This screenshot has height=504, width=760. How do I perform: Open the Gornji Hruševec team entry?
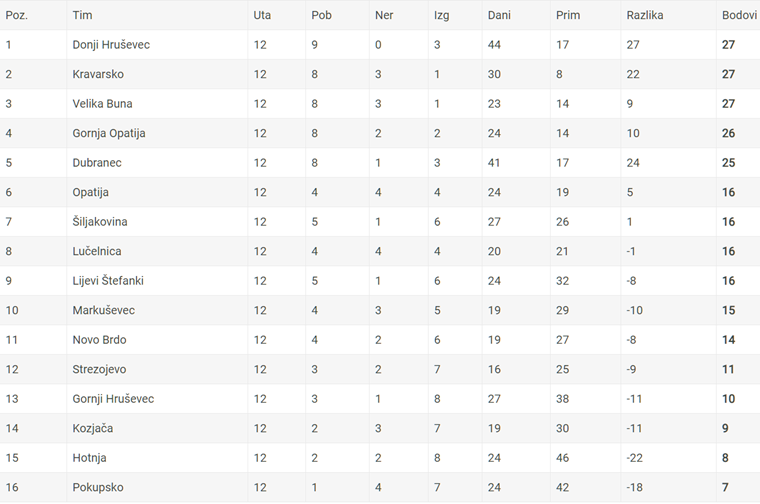[x=113, y=399]
